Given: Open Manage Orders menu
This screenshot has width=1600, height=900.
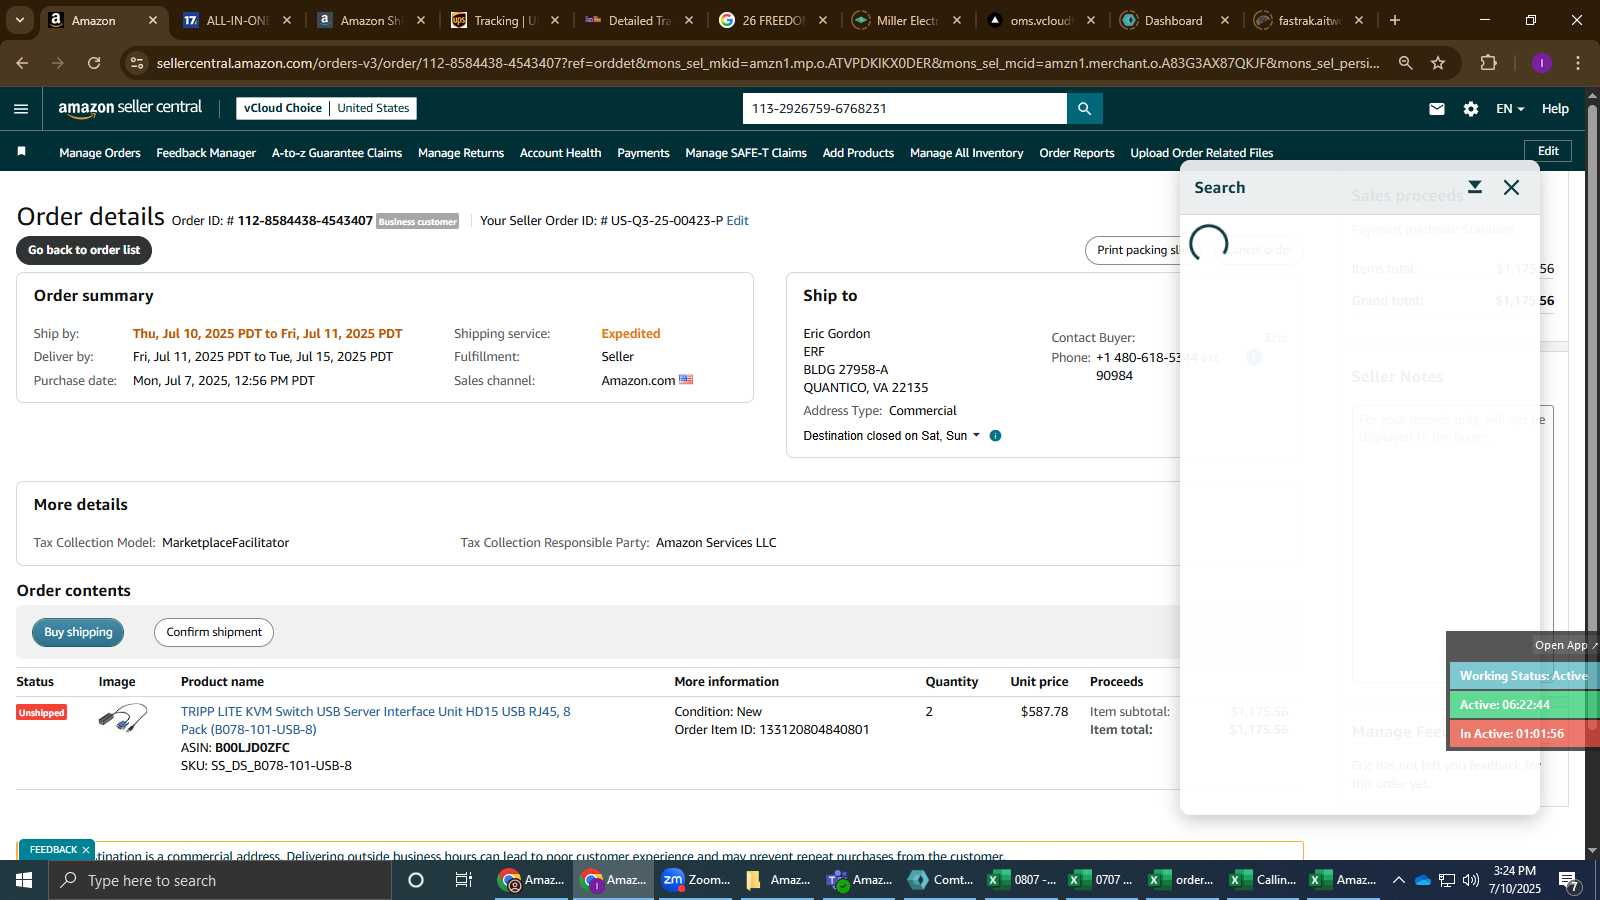Looking at the screenshot, I should 100,153.
